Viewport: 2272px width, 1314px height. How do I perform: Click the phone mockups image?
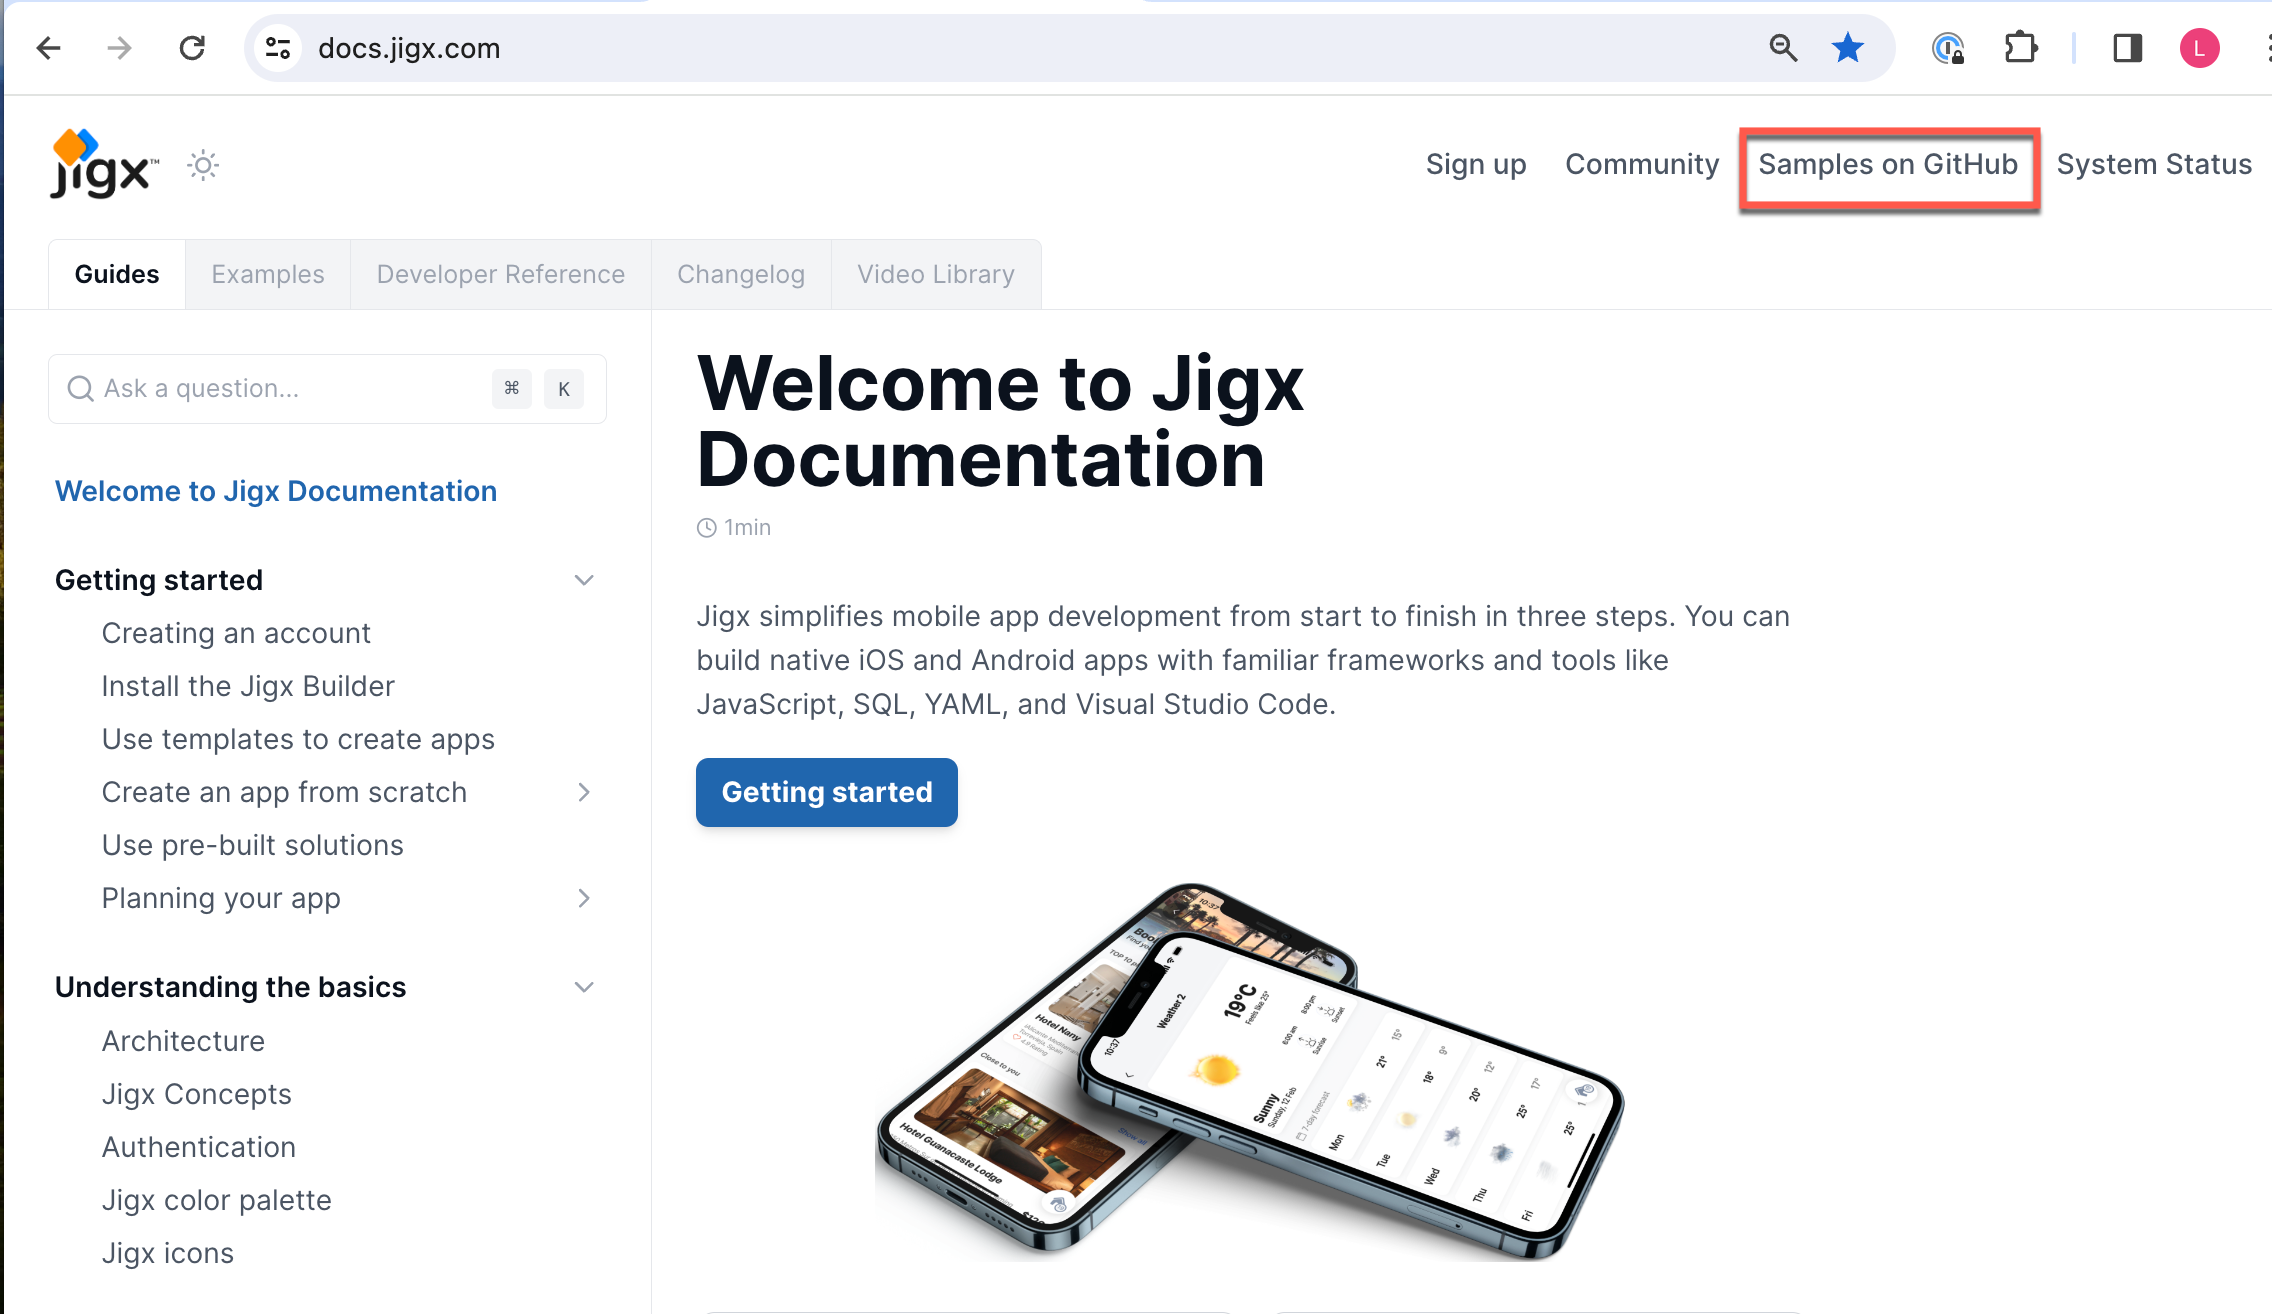1248,1070
